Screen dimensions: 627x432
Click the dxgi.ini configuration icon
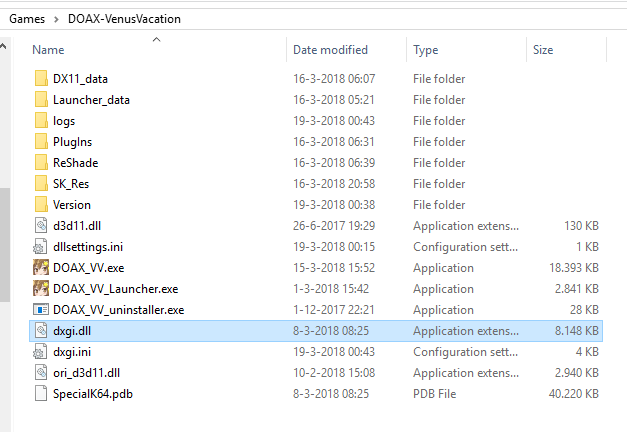(x=41, y=352)
